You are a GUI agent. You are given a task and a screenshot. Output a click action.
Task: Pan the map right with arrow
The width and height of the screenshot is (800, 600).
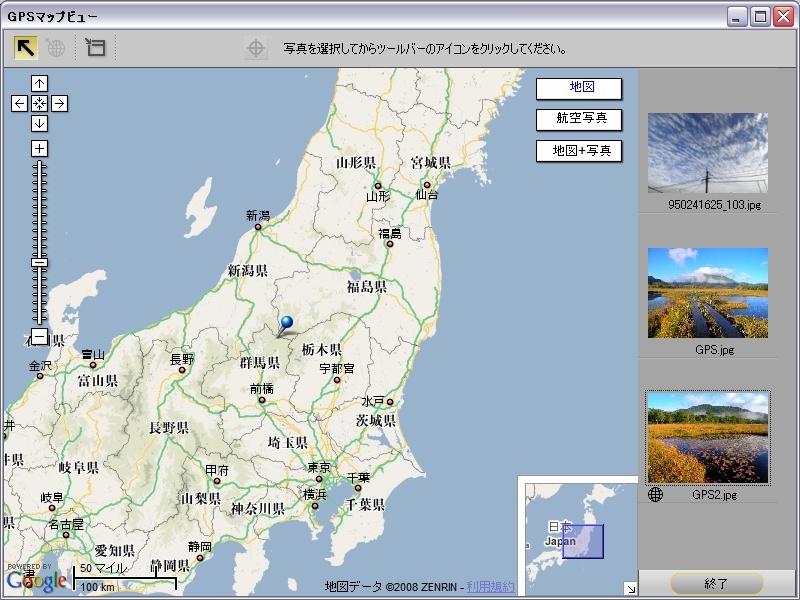pos(60,104)
